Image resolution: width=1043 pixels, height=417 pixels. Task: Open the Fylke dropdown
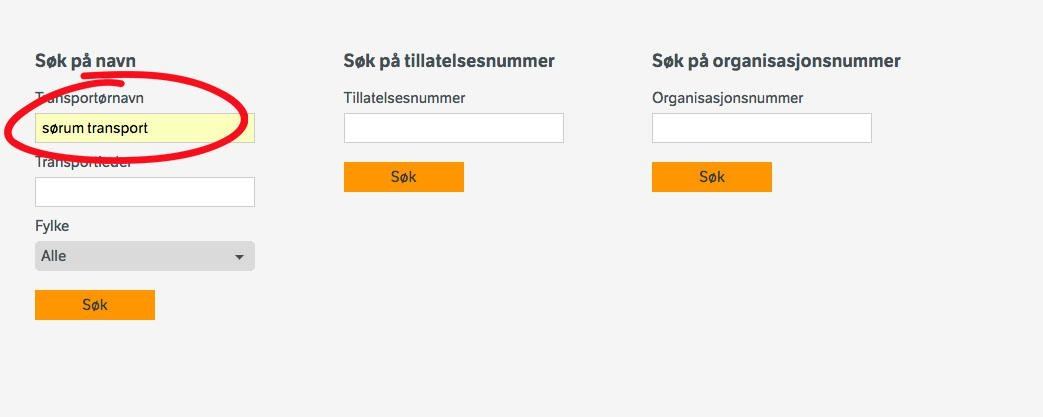[145, 256]
